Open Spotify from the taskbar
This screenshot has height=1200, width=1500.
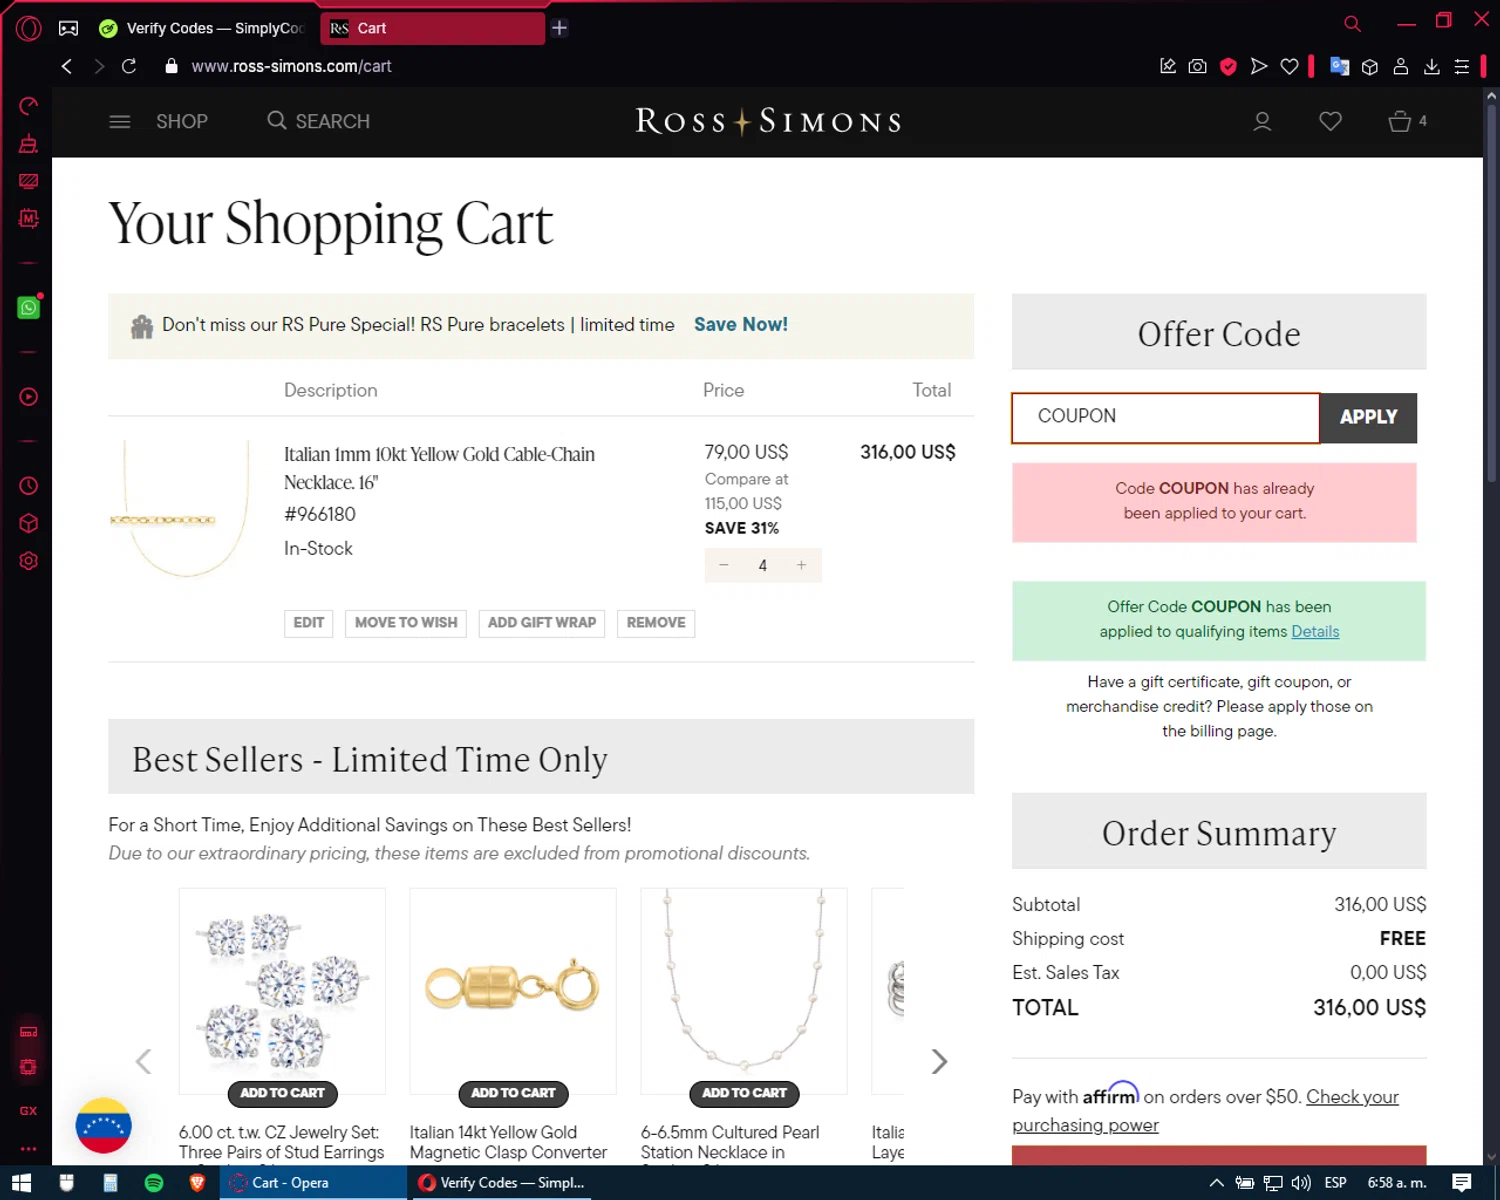[154, 1183]
